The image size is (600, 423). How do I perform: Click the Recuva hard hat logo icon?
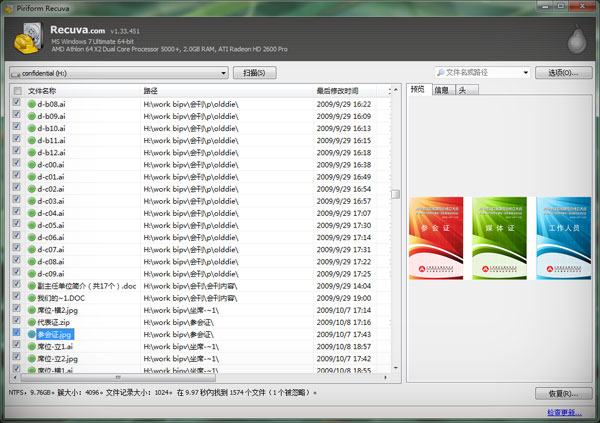click(x=28, y=38)
